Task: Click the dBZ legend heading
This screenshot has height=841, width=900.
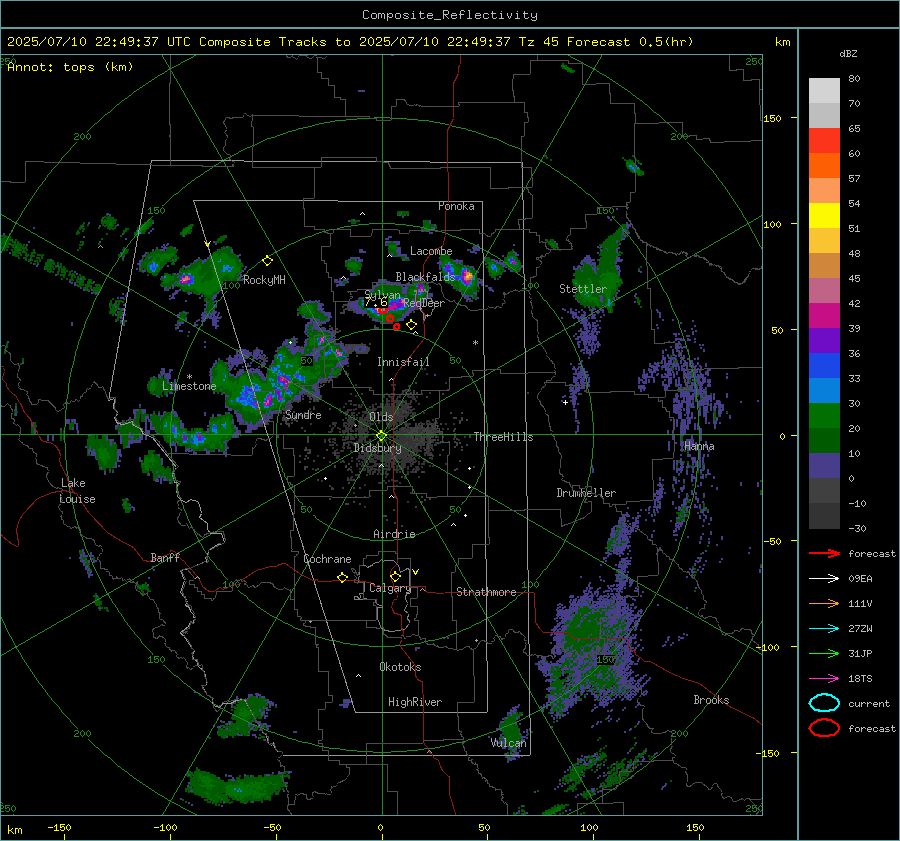Action: 848,53
